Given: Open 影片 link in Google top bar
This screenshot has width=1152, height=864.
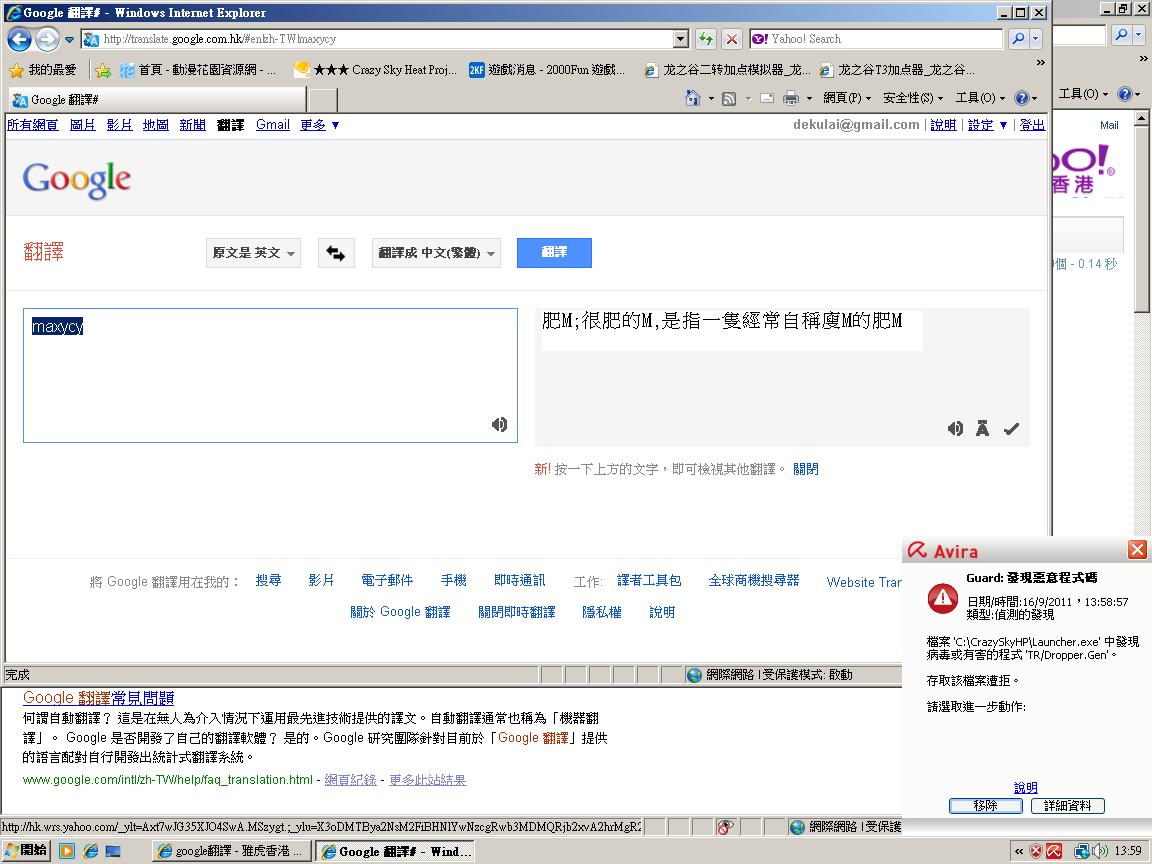Looking at the screenshot, I should [x=119, y=125].
